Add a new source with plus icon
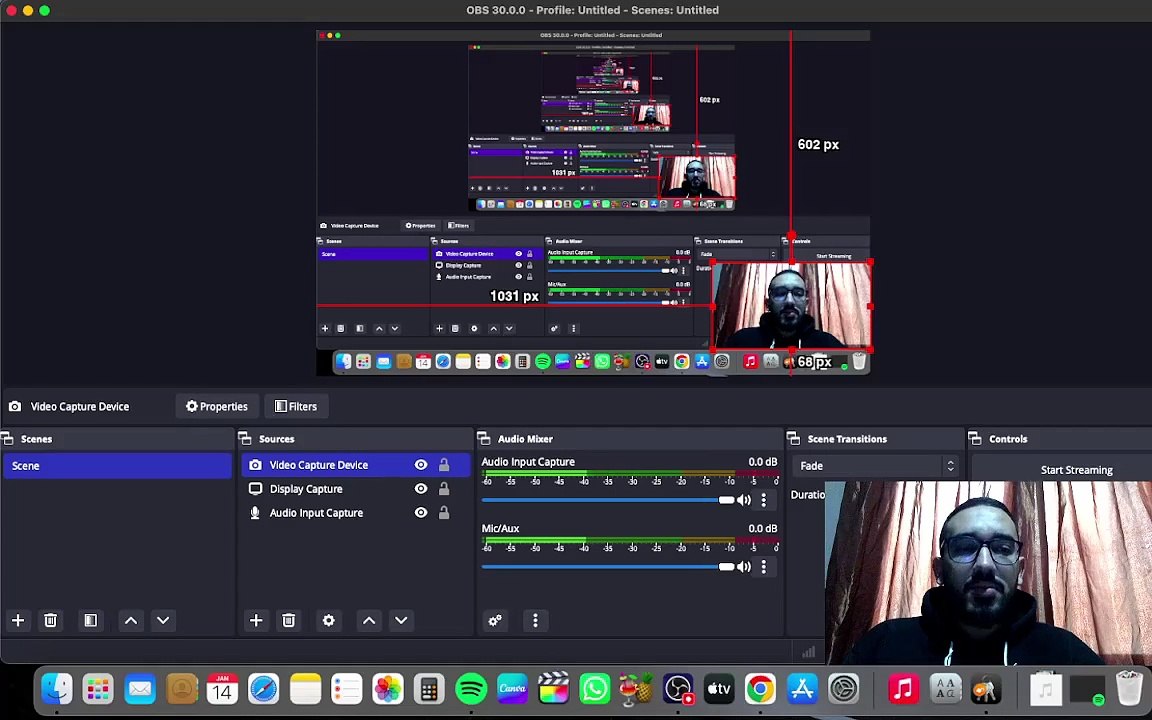This screenshot has height=720, width=1152. (256, 621)
